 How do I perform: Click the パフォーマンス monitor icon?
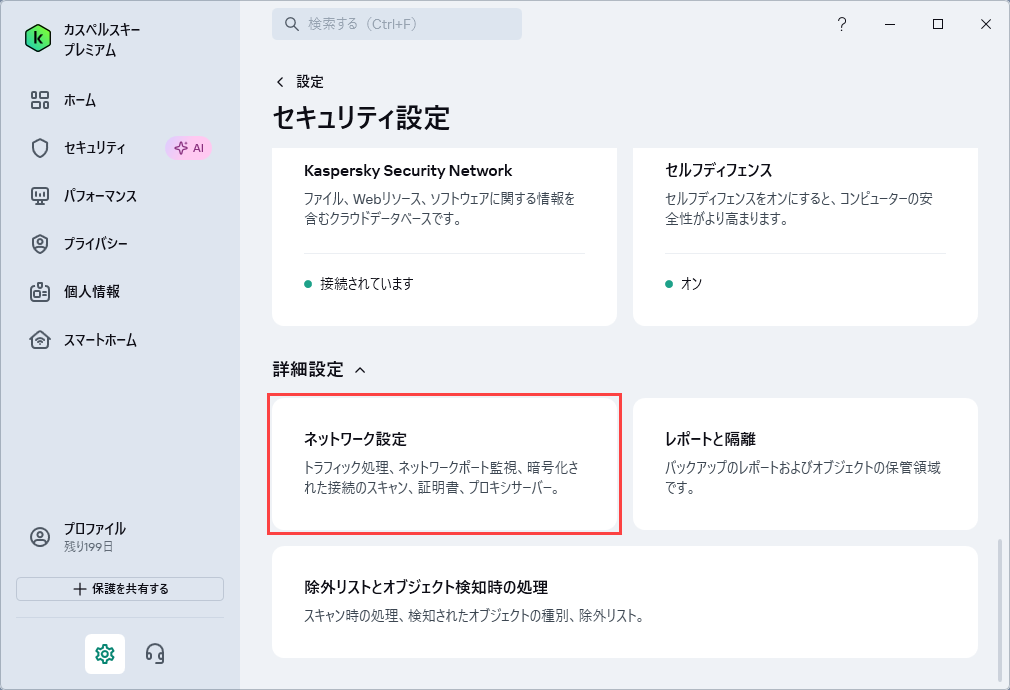pyautogui.click(x=40, y=196)
